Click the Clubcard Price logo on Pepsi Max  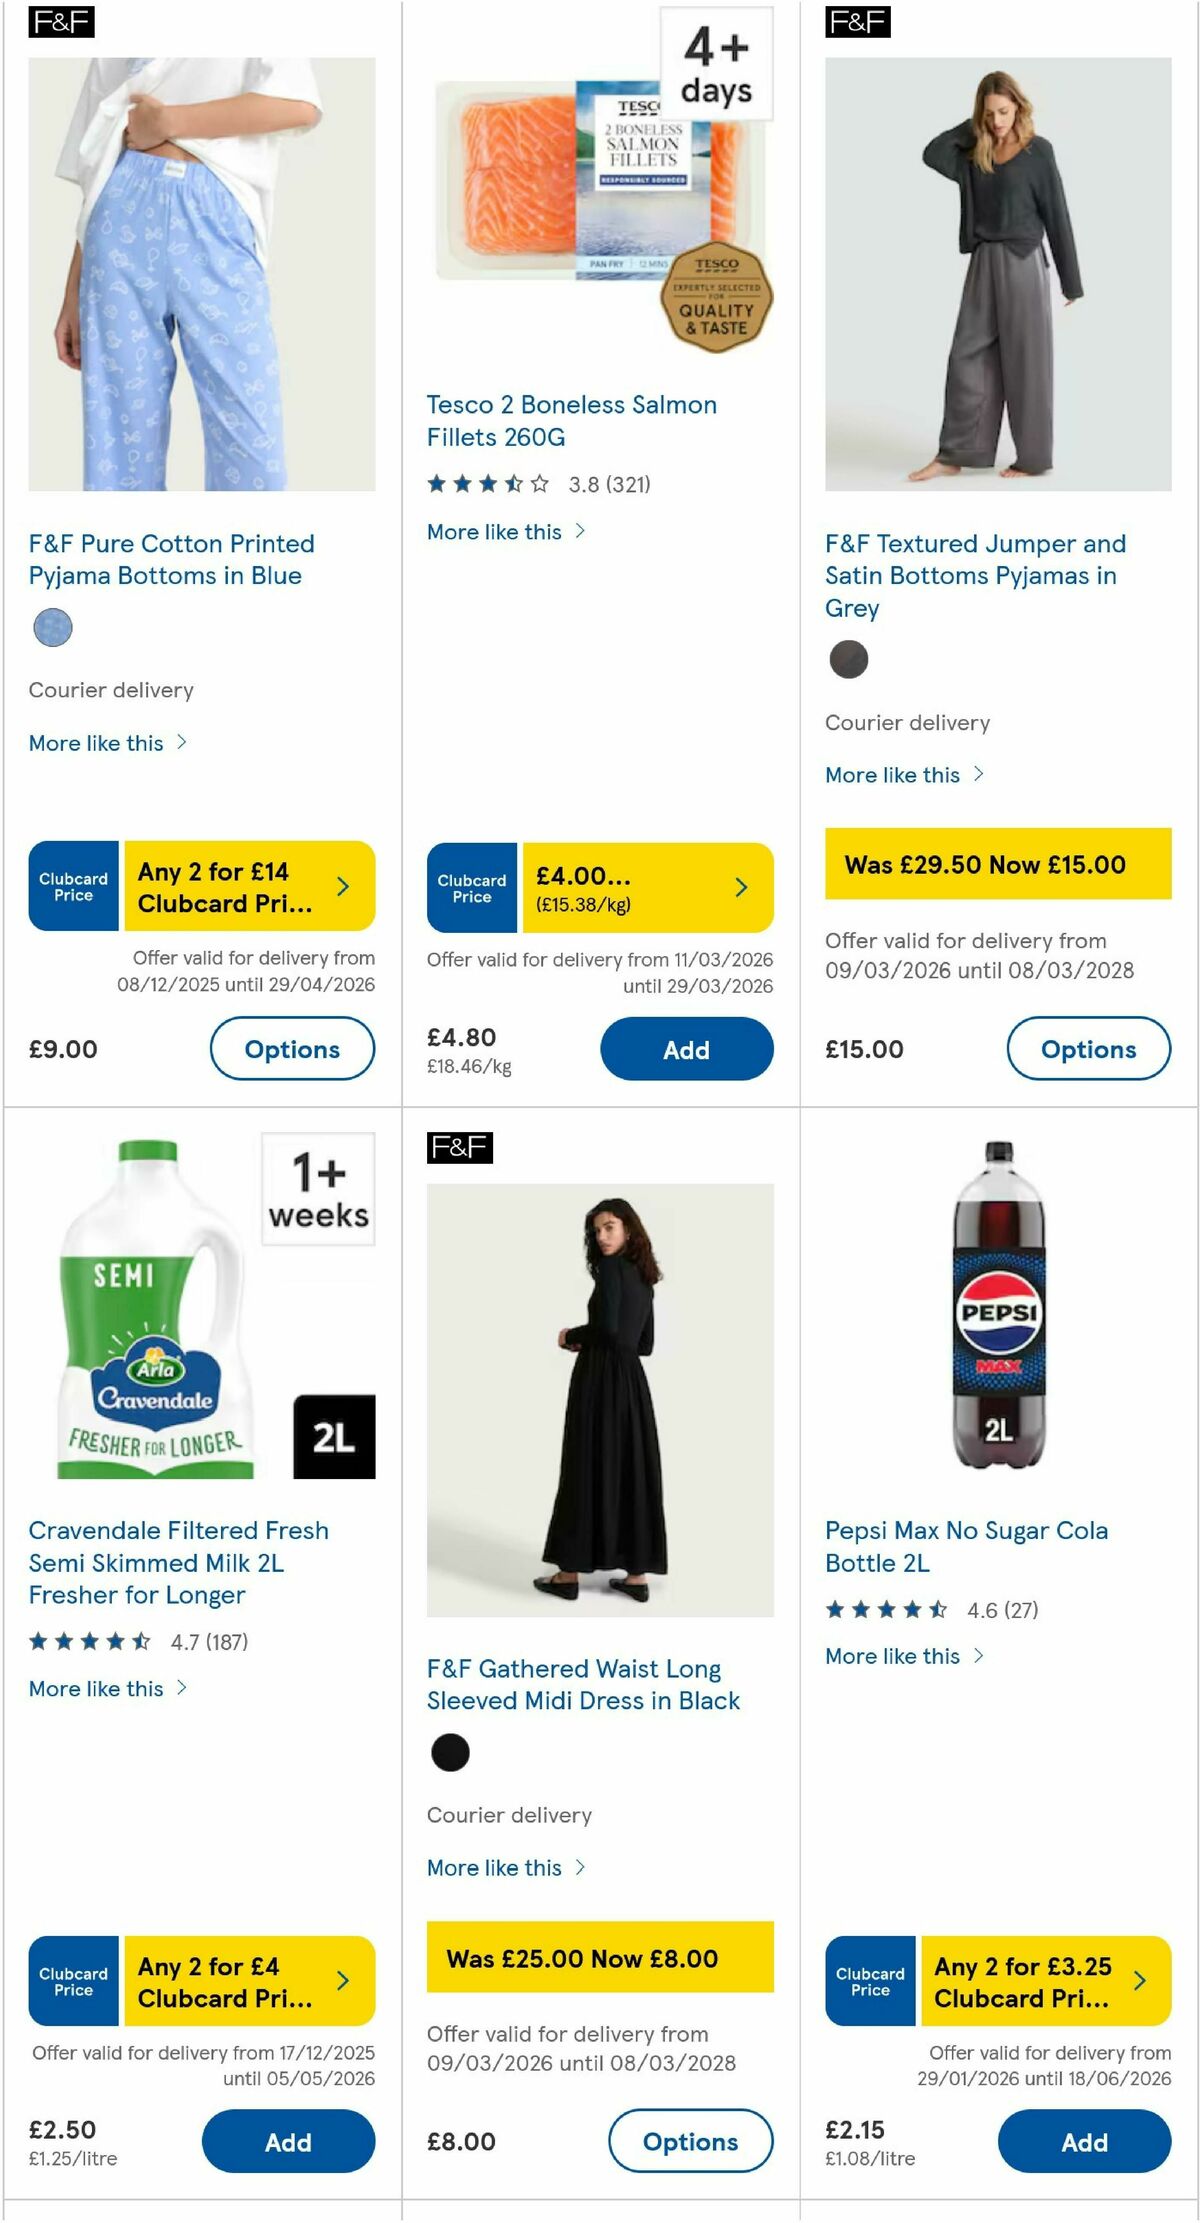(869, 1981)
